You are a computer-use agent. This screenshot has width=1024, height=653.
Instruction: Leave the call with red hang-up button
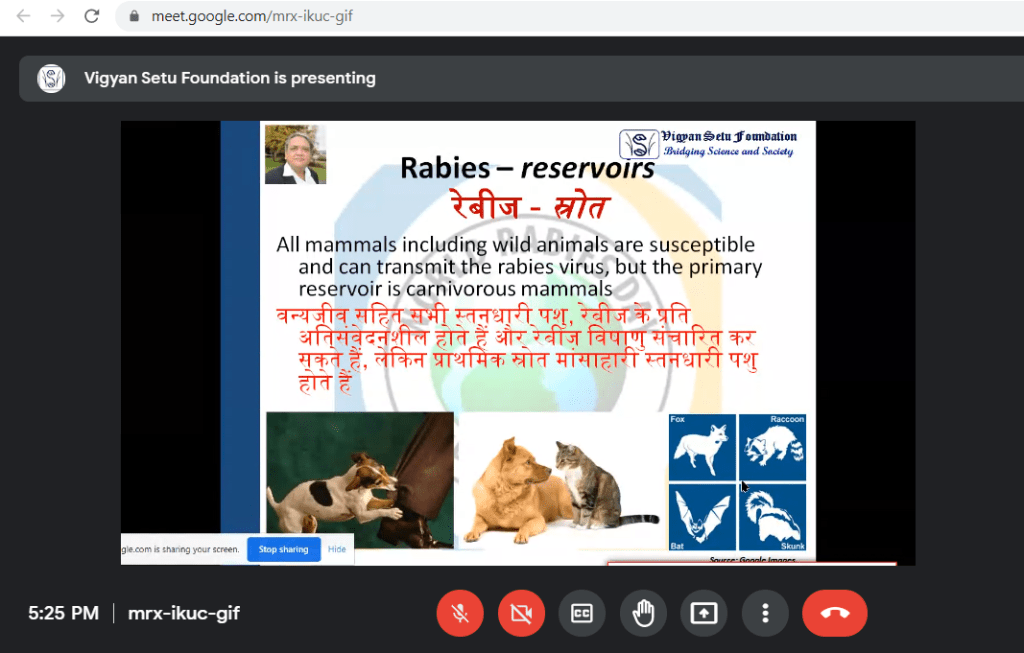coord(834,614)
